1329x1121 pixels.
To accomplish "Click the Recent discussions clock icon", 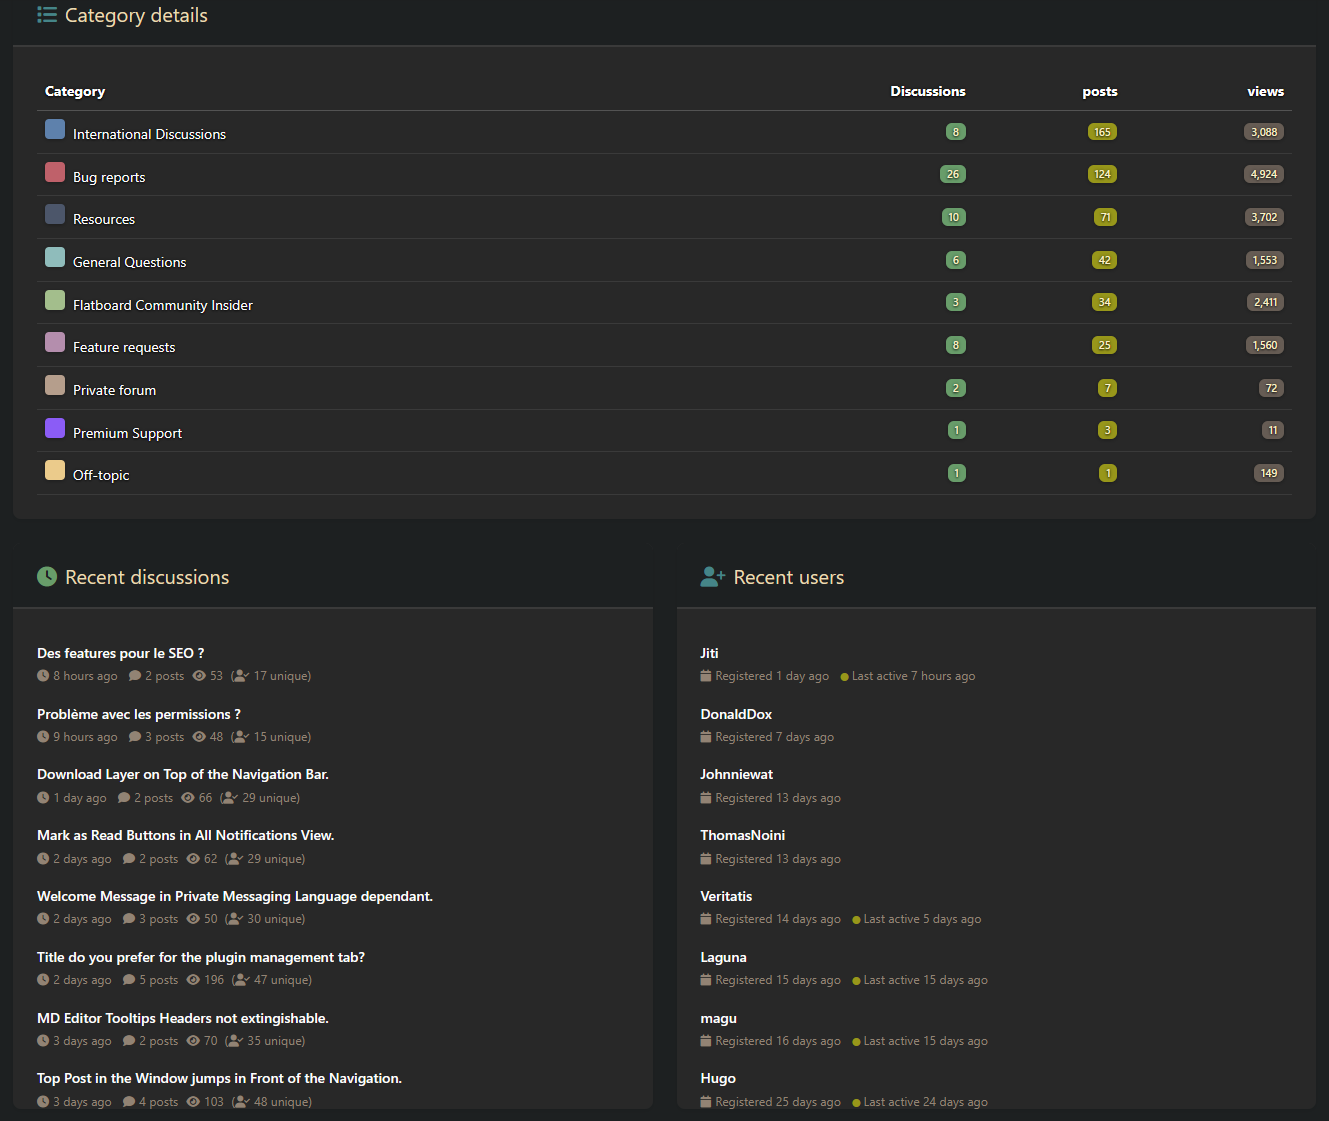I will pyautogui.click(x=47, y=577).
